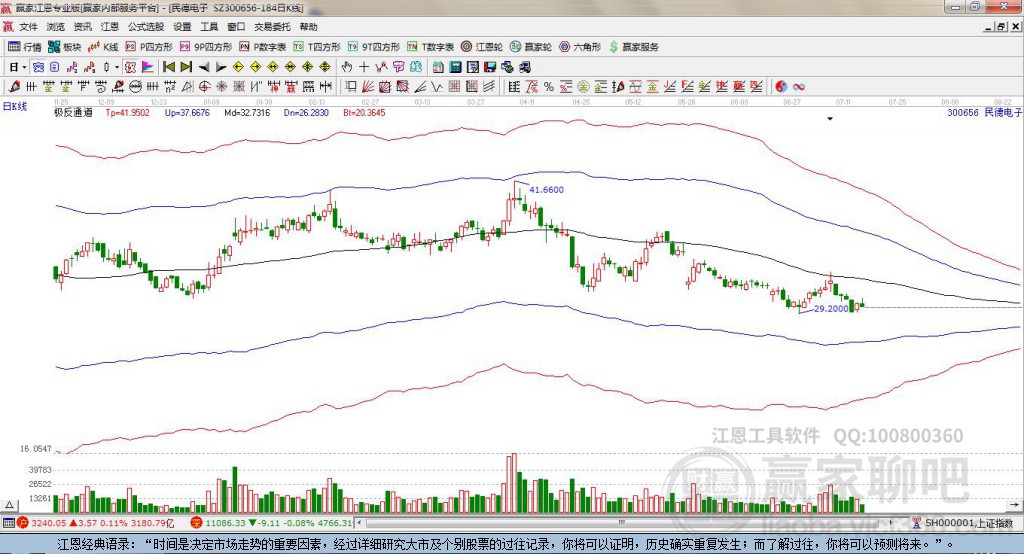Open the 帮助 menu

click(308, 27)
